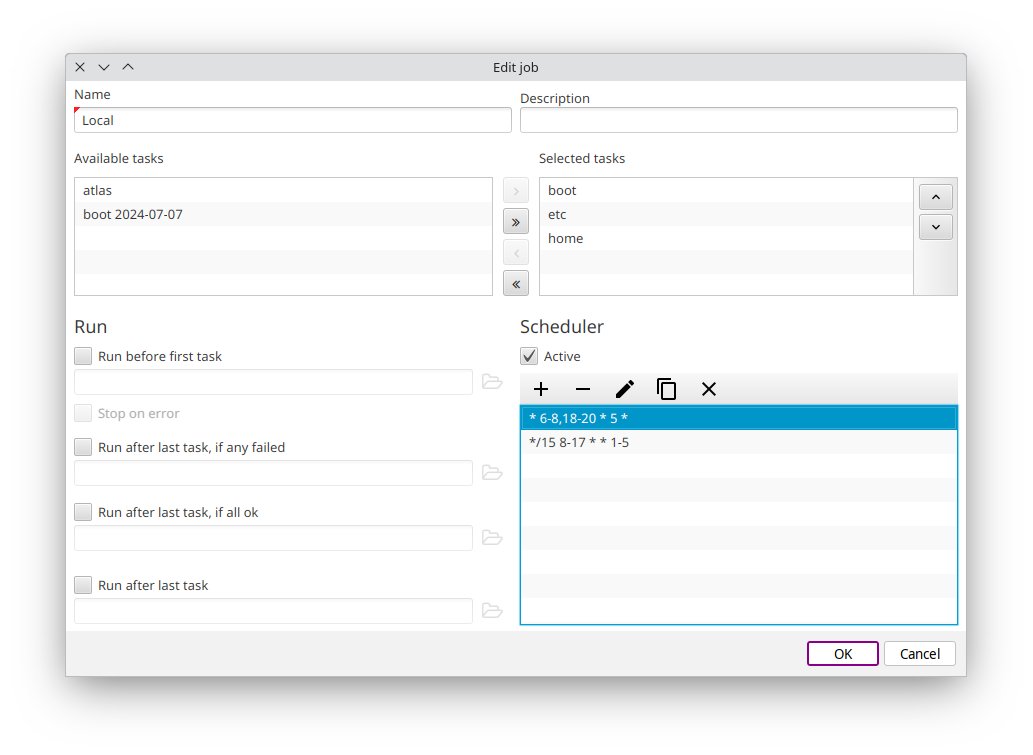Open file browser for Run after last task
This screenshot has height=755, width=1033.
[492, 611]
